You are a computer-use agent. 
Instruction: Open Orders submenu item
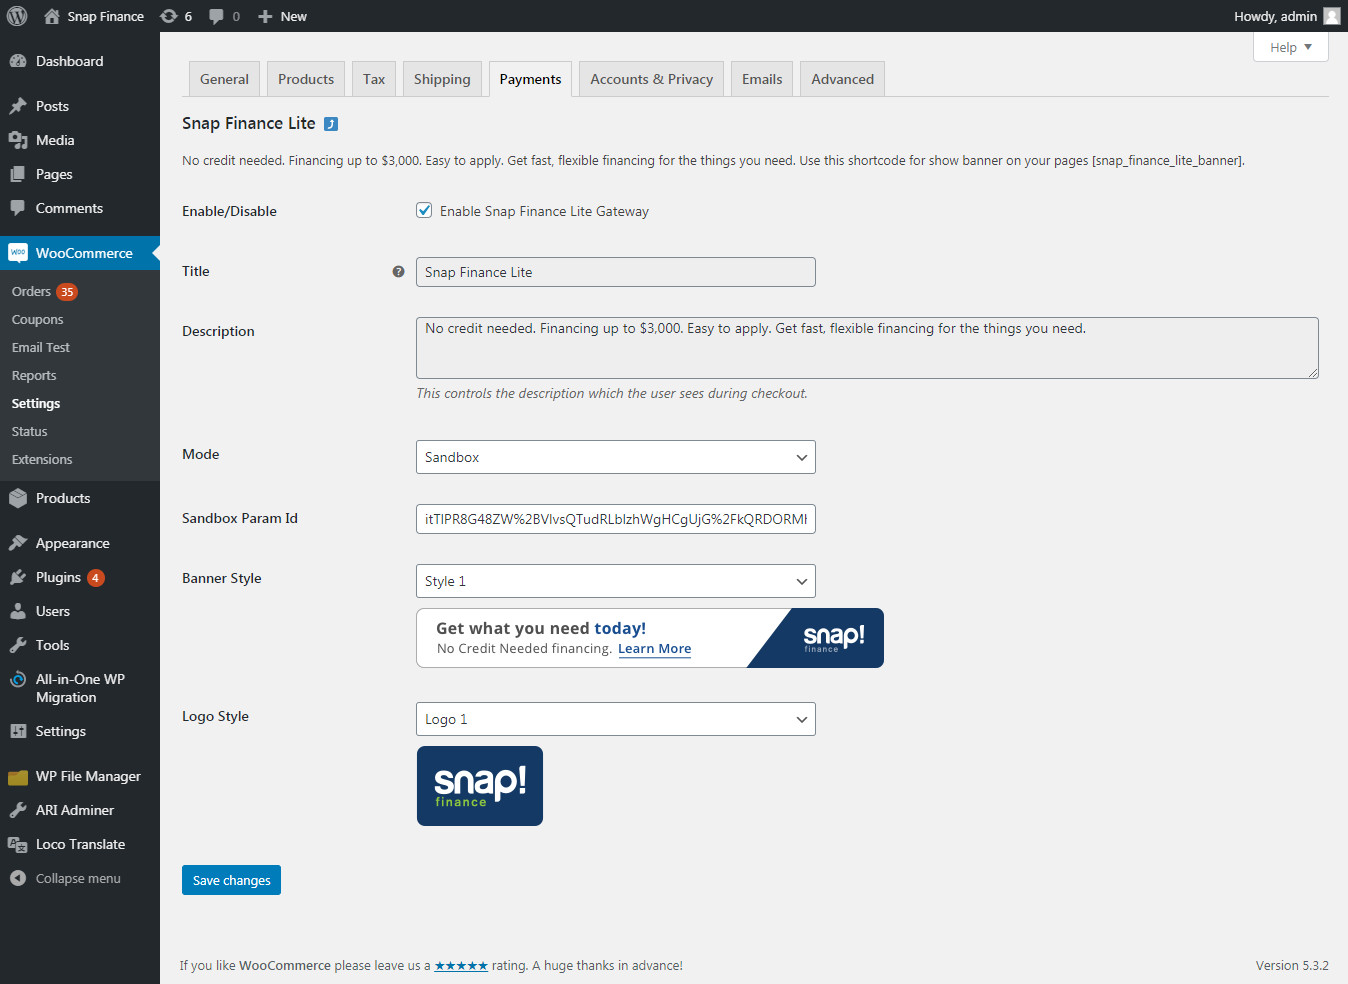pos(31,291)
